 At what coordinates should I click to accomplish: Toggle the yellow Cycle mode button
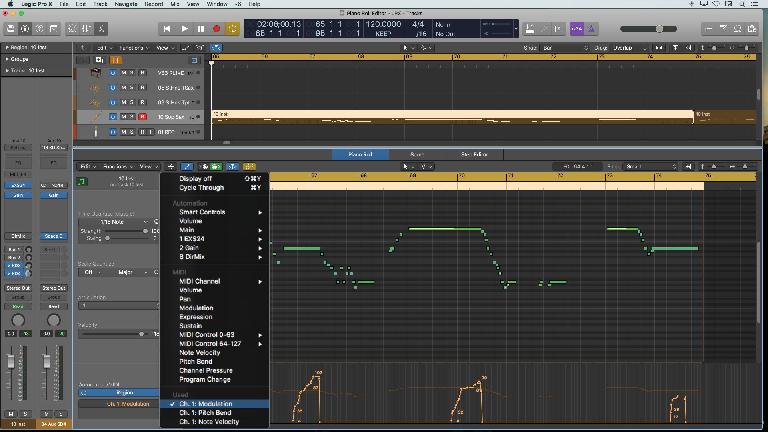point(233,29)
